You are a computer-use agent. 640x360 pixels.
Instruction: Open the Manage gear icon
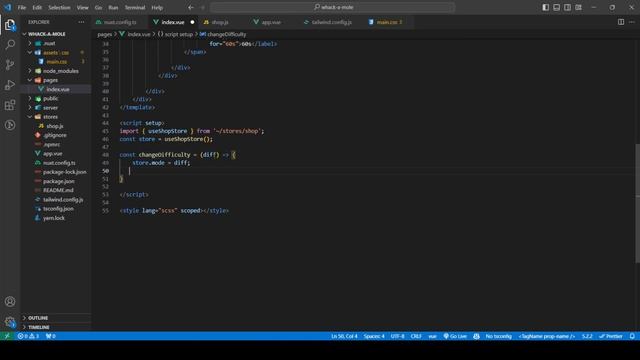coord(10,322)
